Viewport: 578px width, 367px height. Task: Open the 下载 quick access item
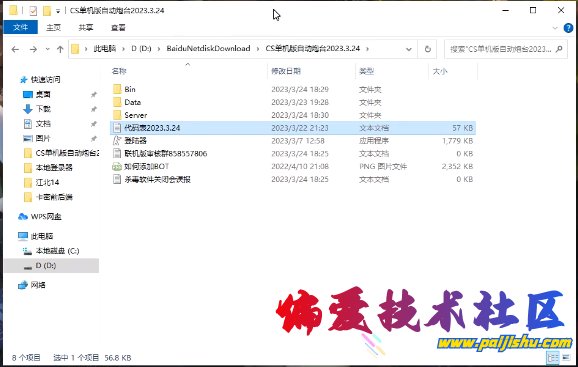click(43, 109)
